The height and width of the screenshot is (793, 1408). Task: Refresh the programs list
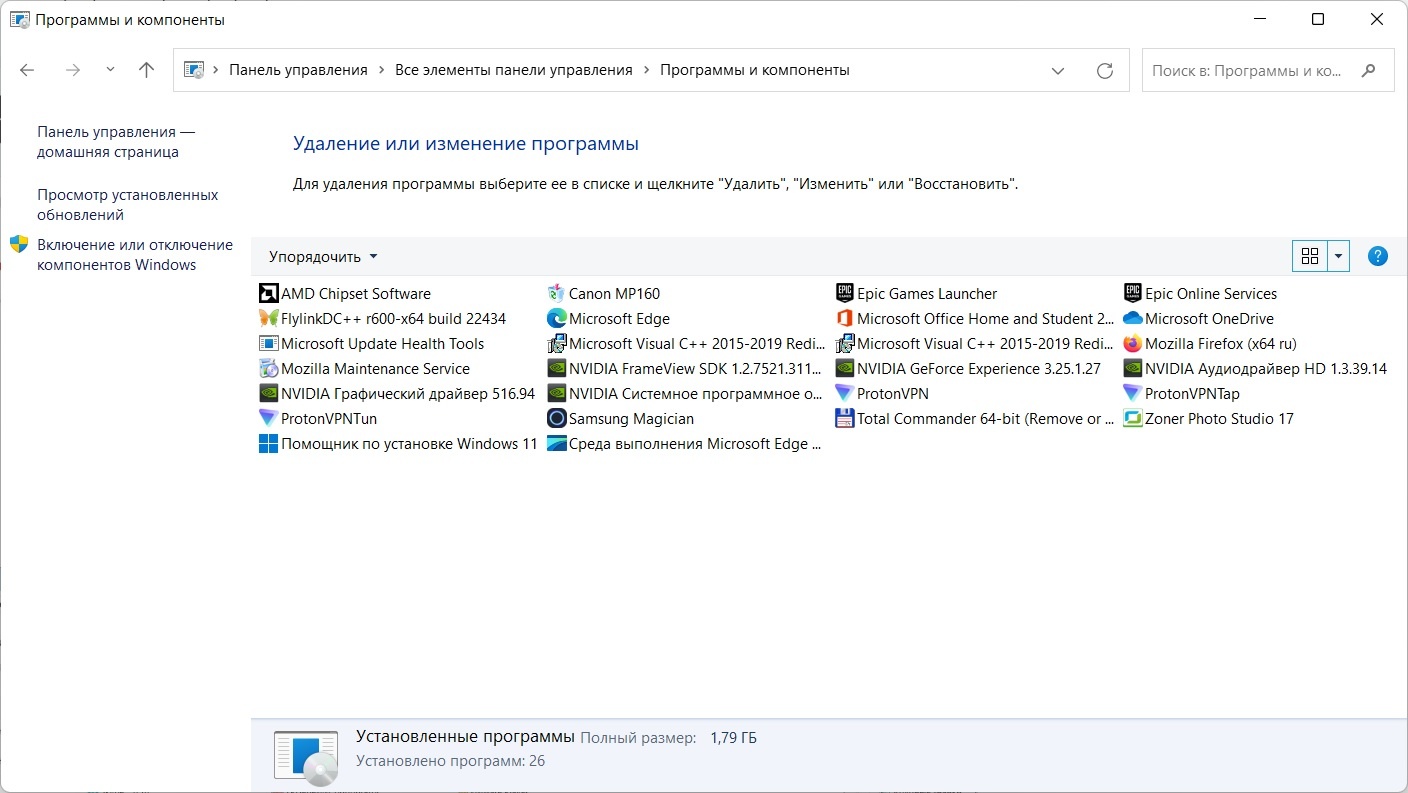click(1104, 70)
